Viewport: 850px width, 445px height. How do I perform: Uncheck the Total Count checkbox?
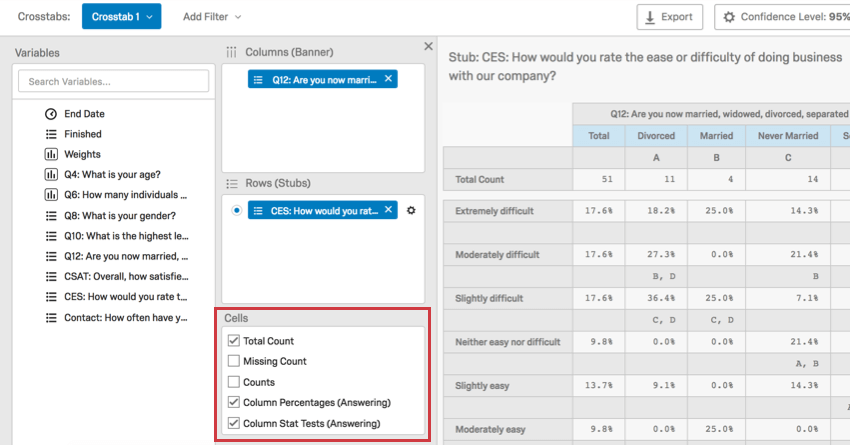coord(234,341)
